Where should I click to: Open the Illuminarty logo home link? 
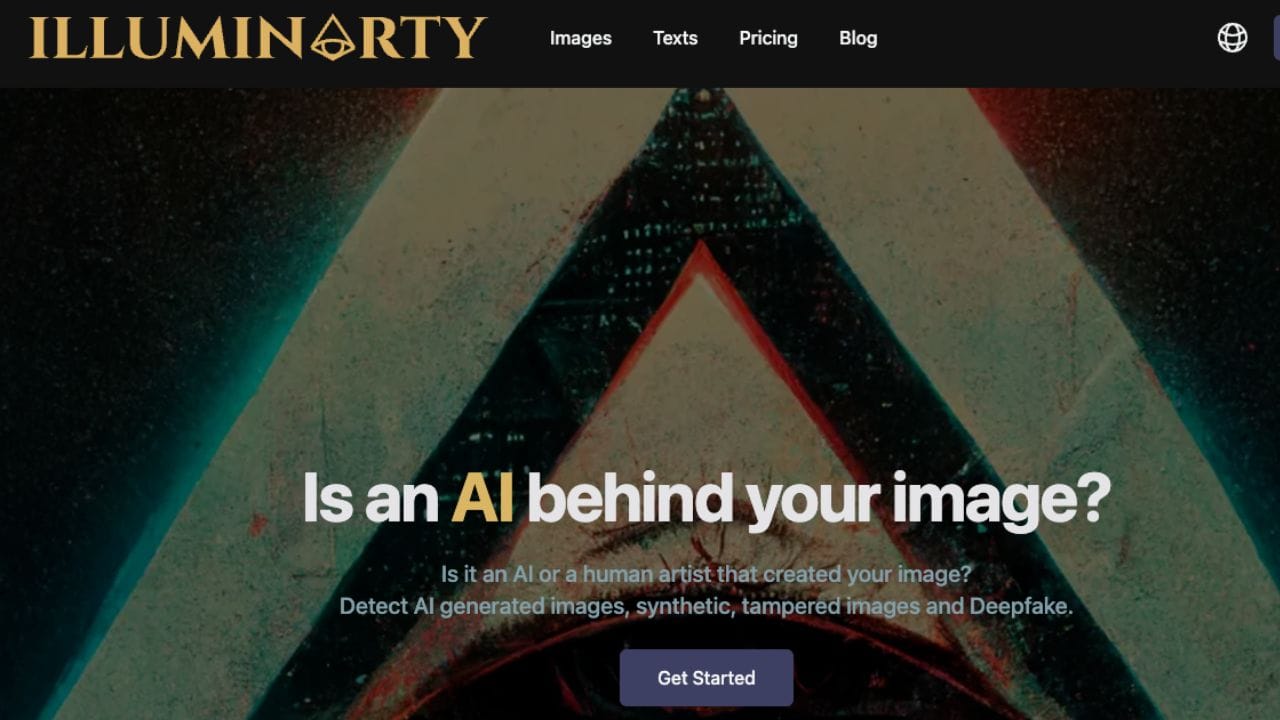[x=258, y=38]
